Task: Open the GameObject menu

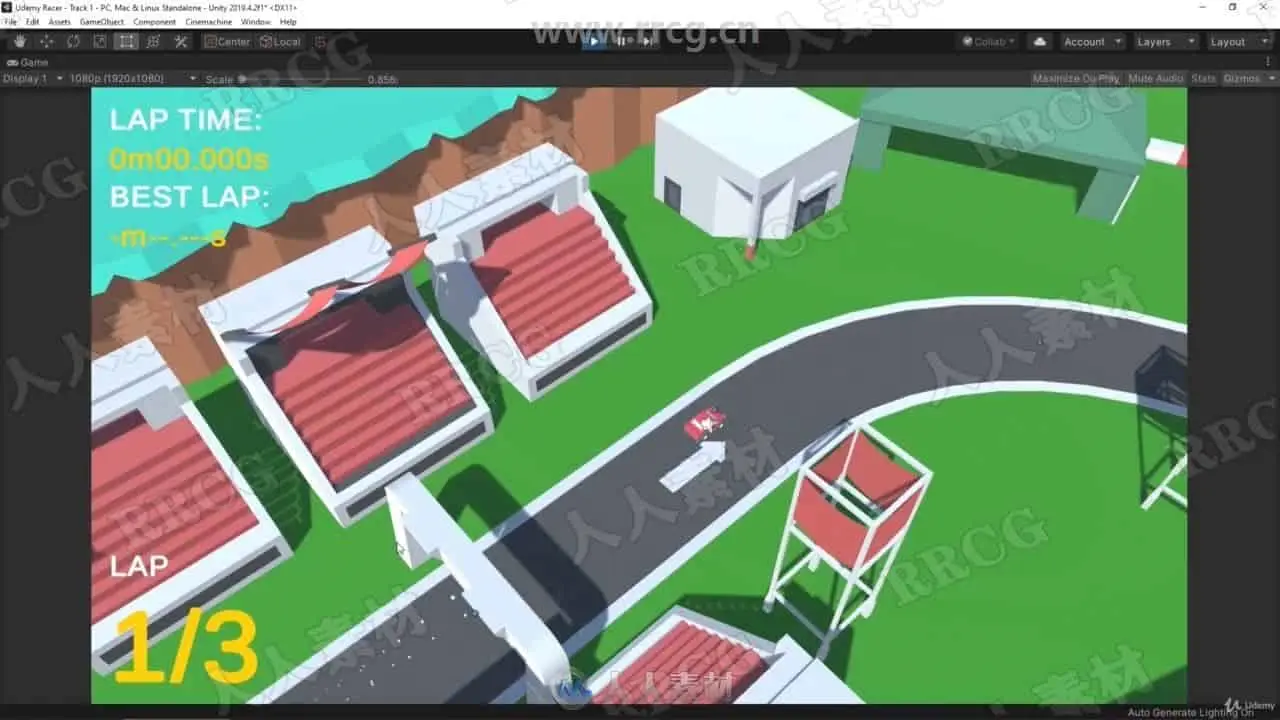Action: pyautogui.click(x=101, y=21)
